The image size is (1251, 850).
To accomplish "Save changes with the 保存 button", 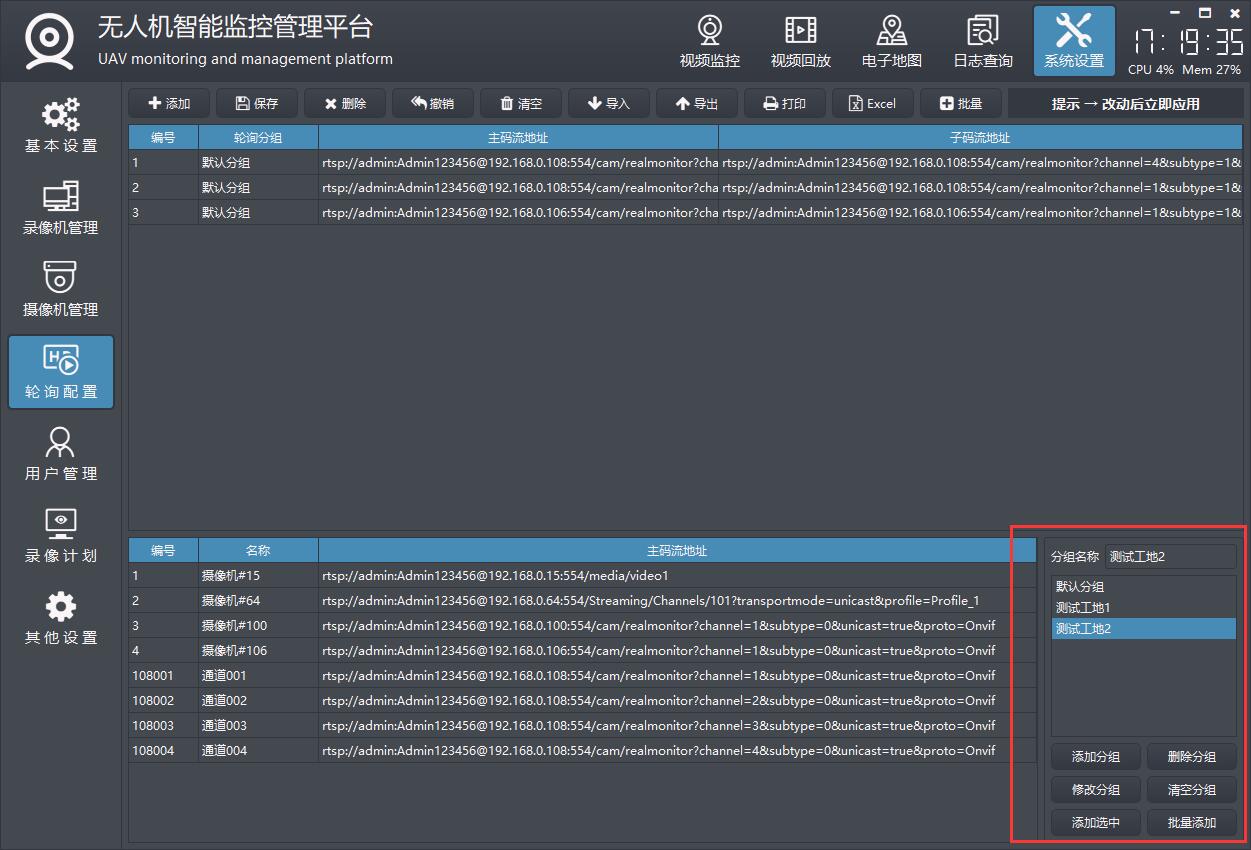I will pos(257,104).
